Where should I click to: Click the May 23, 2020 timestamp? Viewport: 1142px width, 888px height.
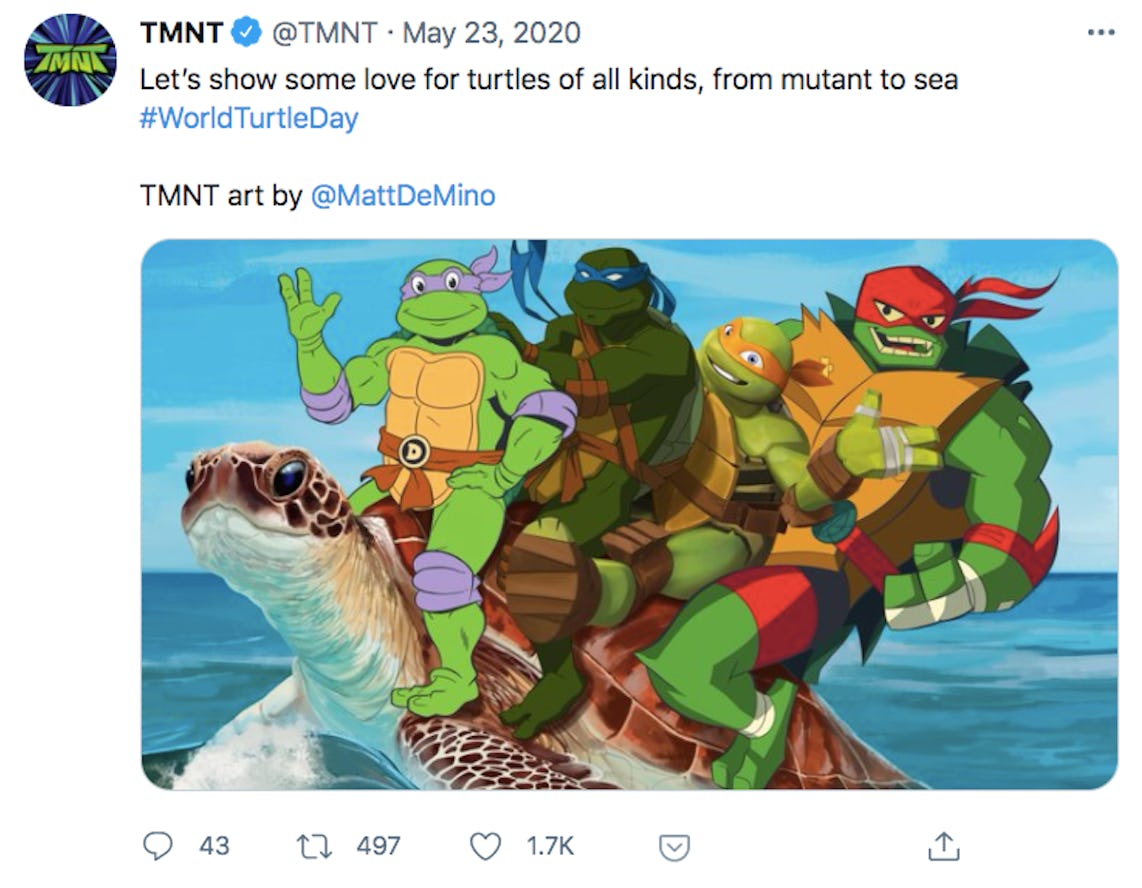click(x=490, y=33)
